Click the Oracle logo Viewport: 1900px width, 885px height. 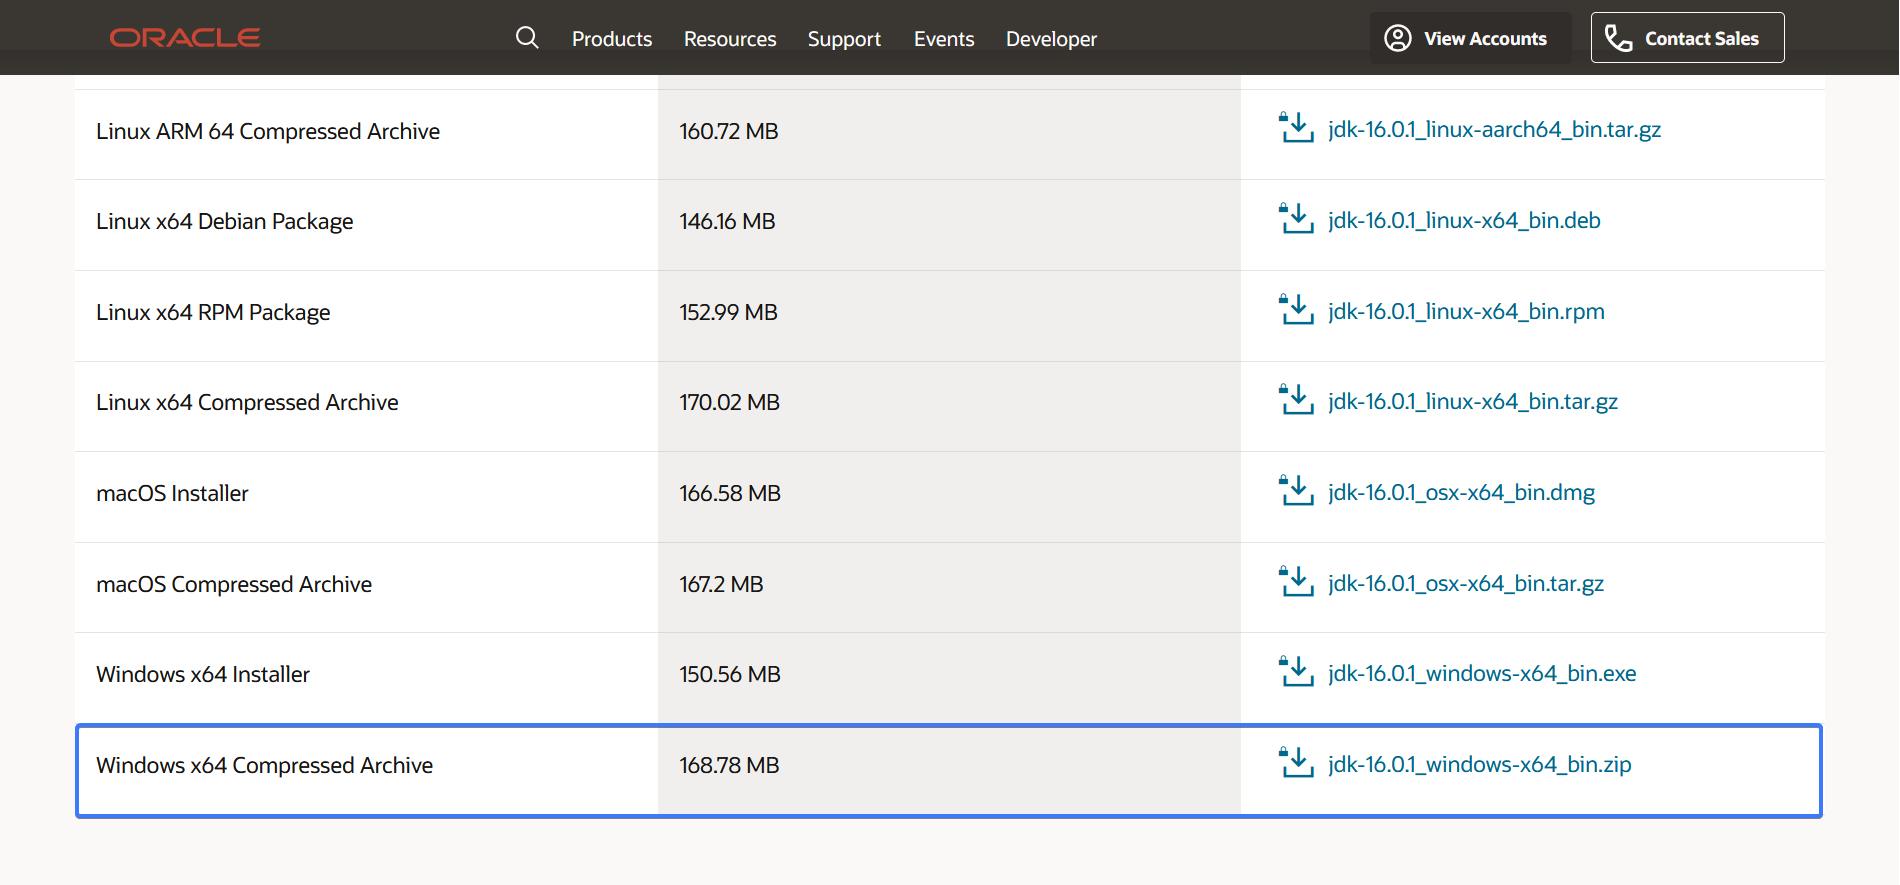pos(185,38)
